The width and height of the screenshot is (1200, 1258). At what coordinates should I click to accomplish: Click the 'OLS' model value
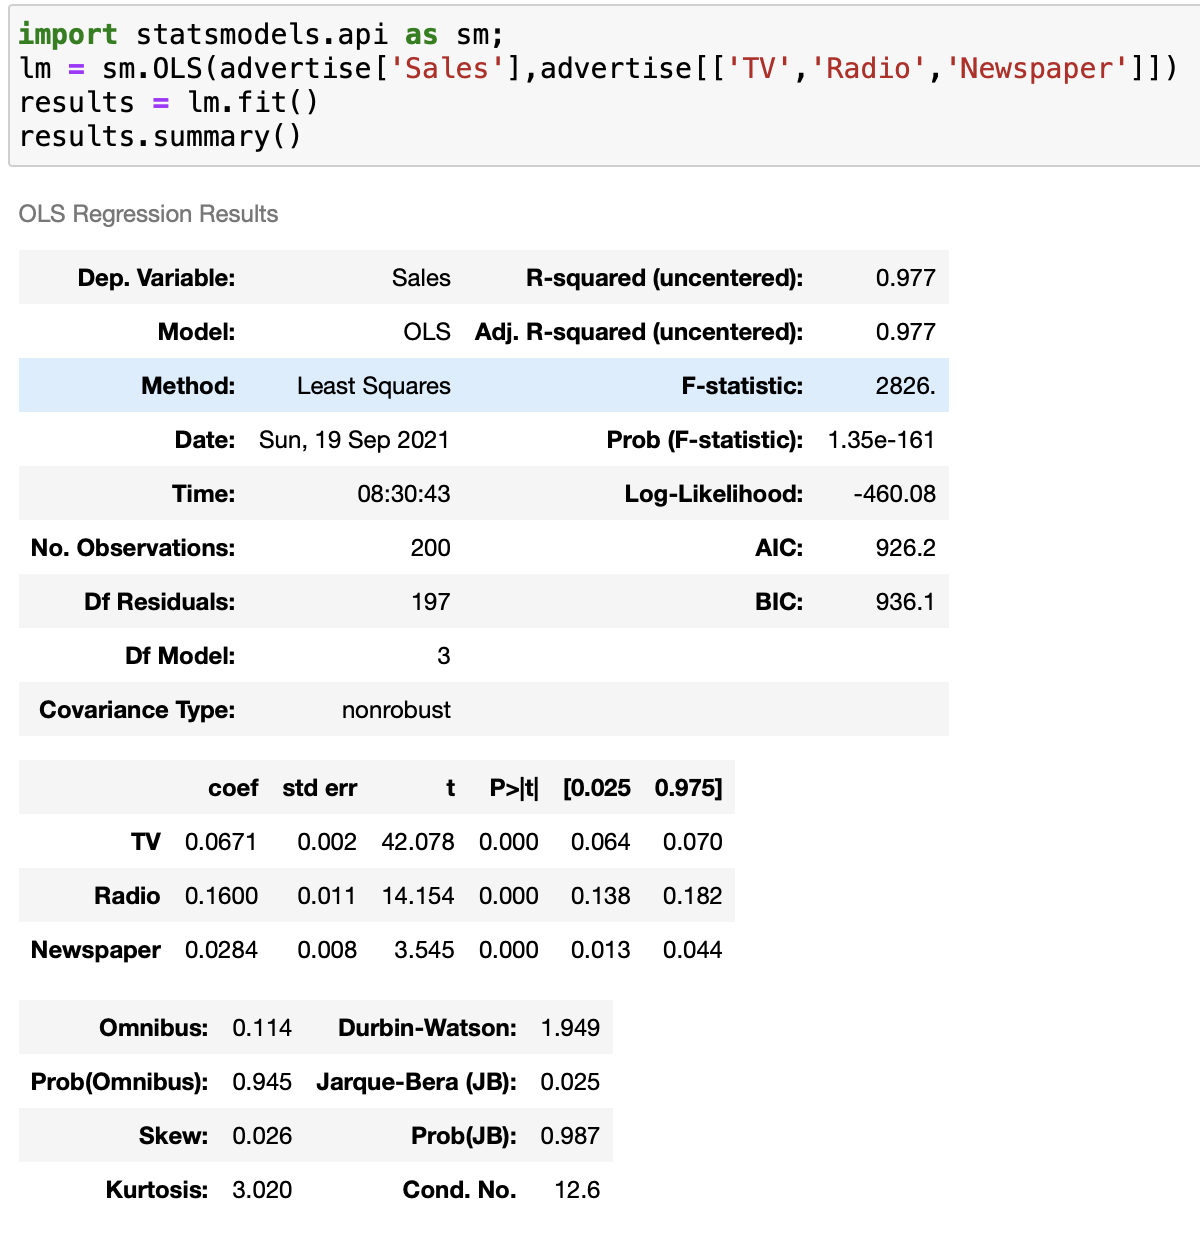tap(427, 332)
